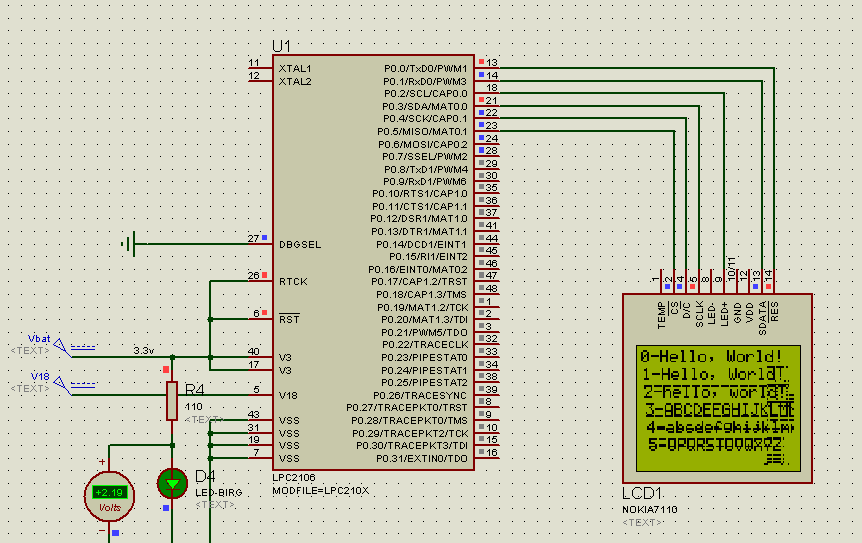Click pin number 26 beside RTCK
Screen dimensions: 862x543
click(x=253, y=276)
